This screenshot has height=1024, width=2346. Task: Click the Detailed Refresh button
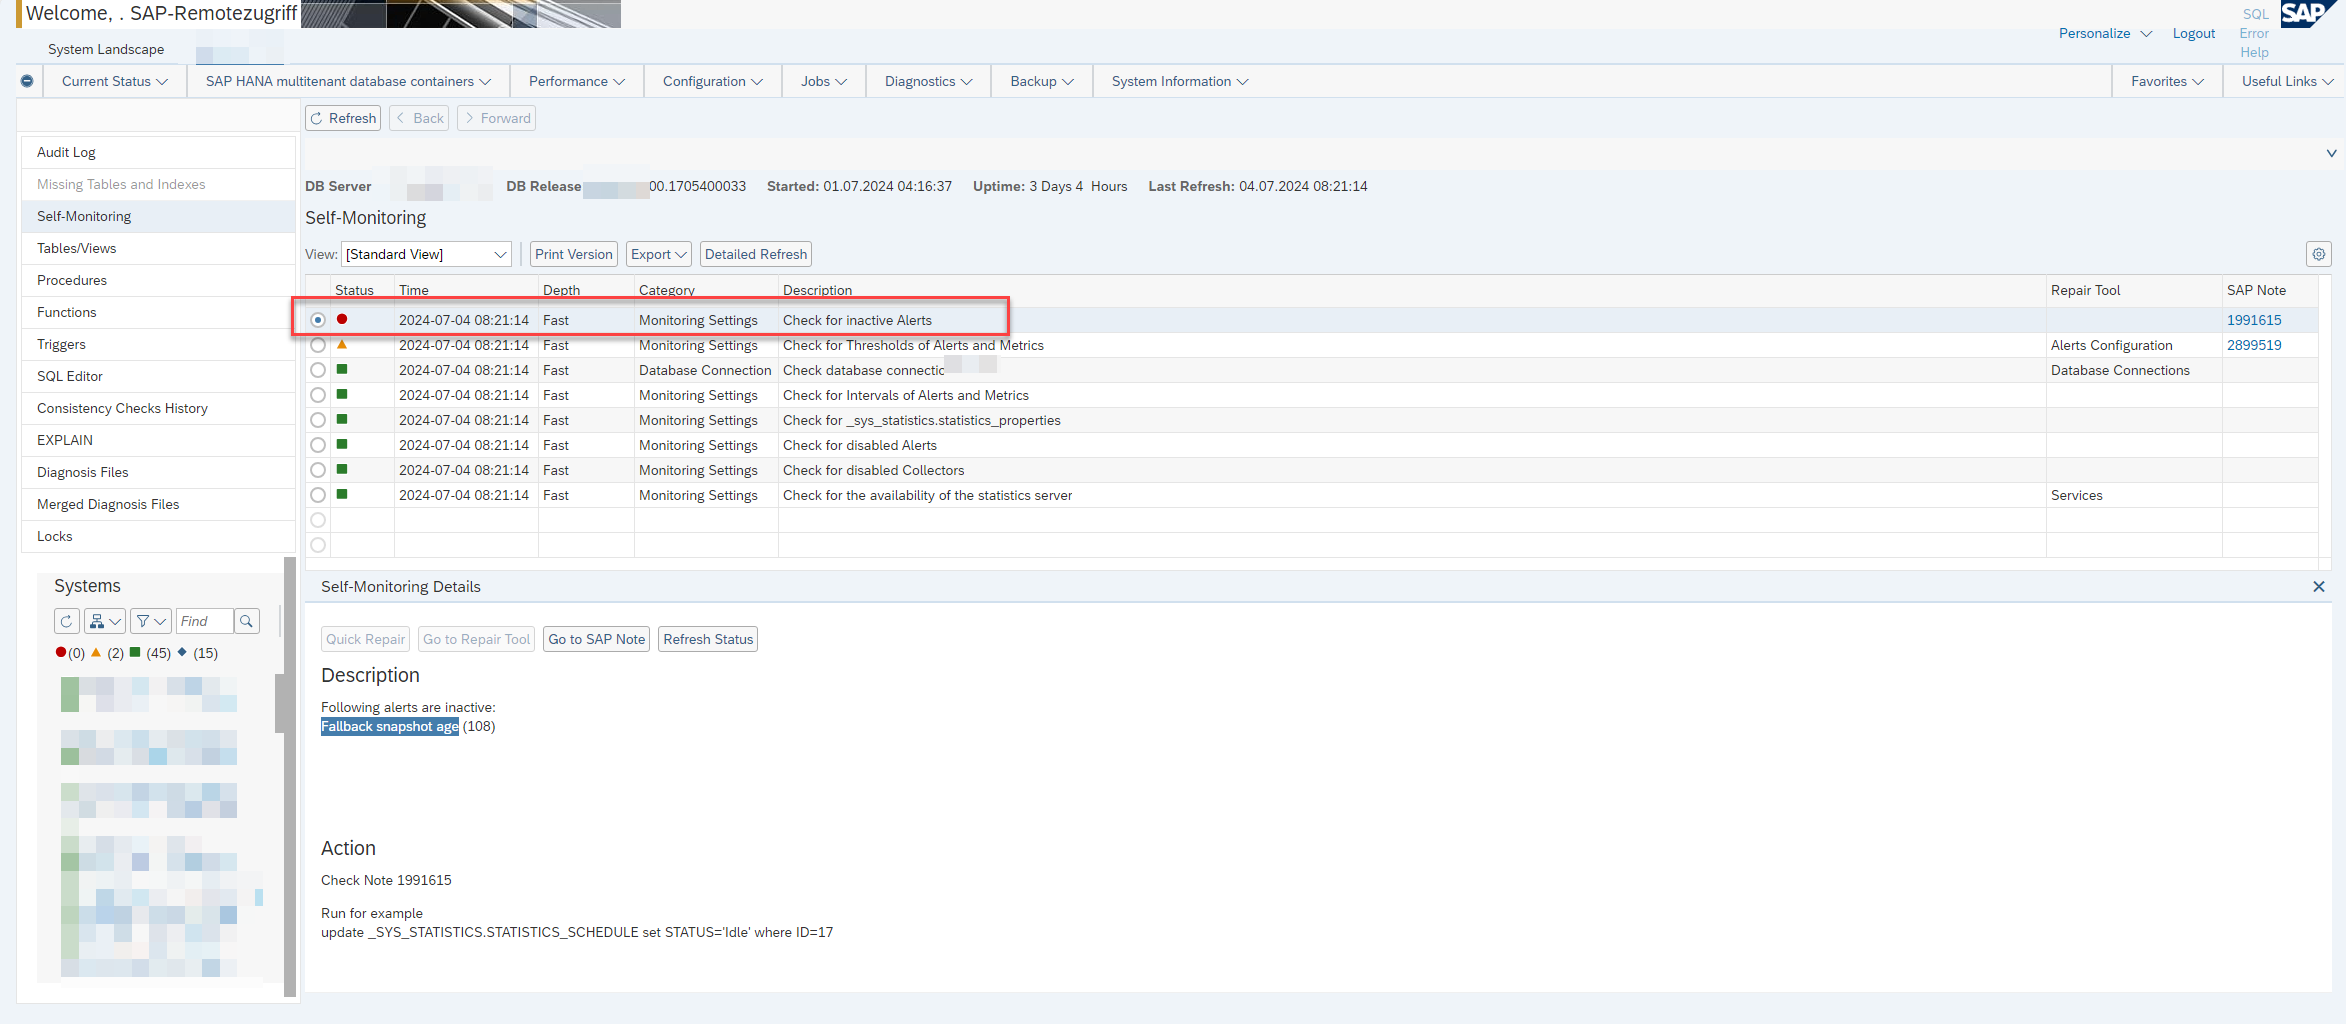pyautogui.click(x=755, y=254)
